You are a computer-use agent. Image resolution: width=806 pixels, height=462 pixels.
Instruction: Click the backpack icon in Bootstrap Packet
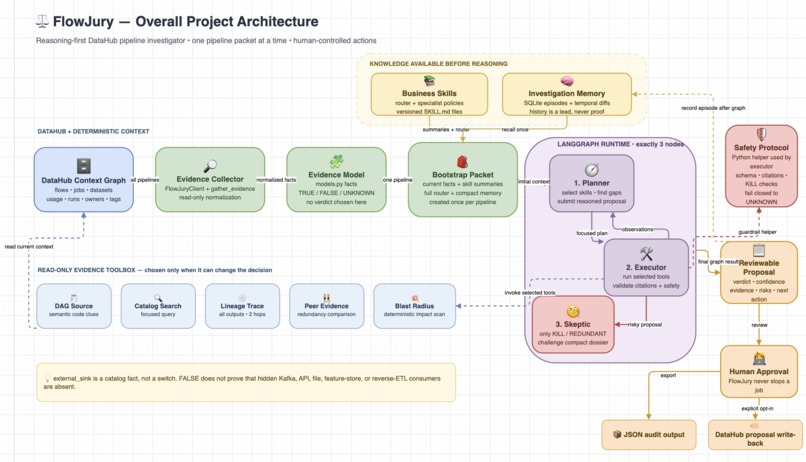[x=463, y=162]
